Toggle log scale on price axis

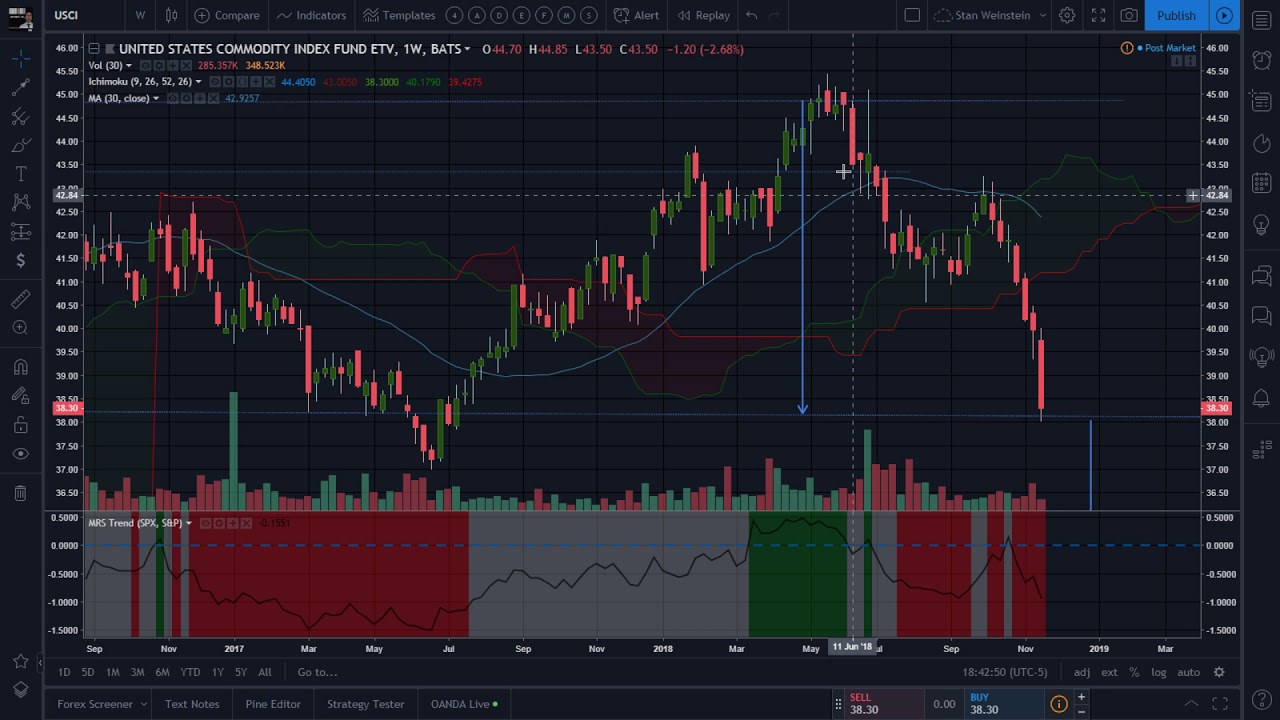(1158, 672)
